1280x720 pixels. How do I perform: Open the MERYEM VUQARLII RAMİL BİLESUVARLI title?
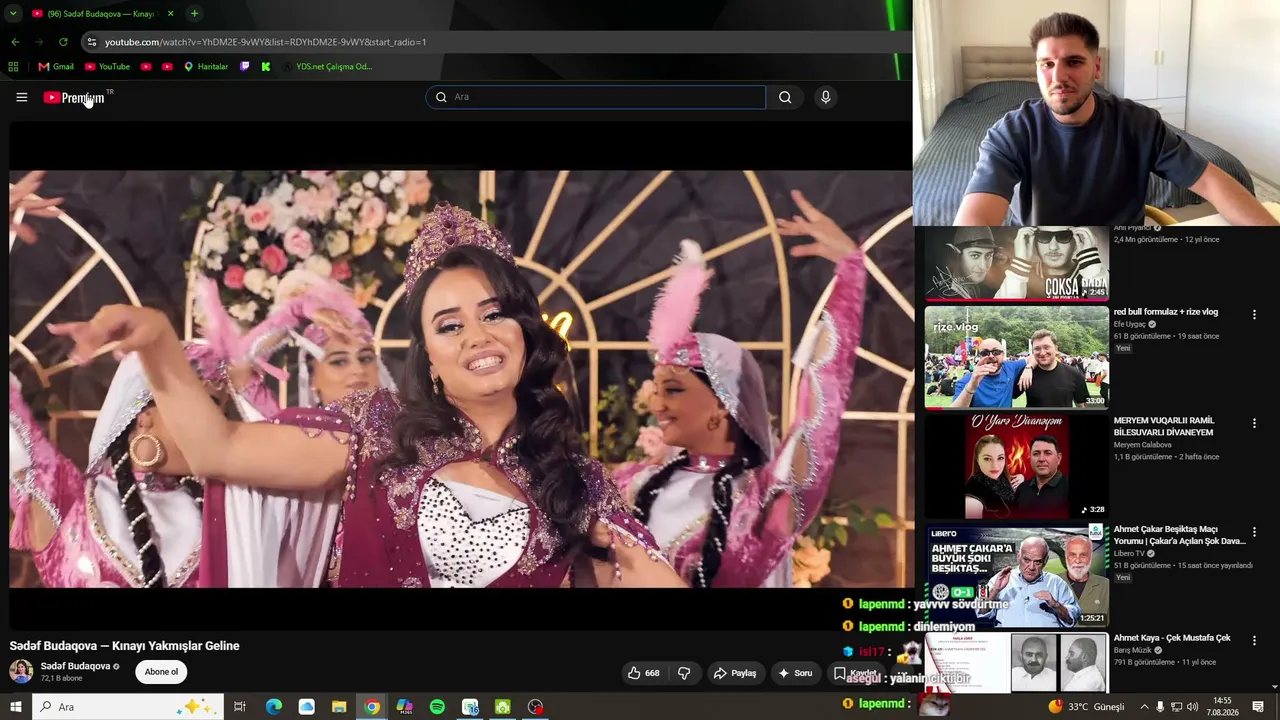pos(1164,427)
